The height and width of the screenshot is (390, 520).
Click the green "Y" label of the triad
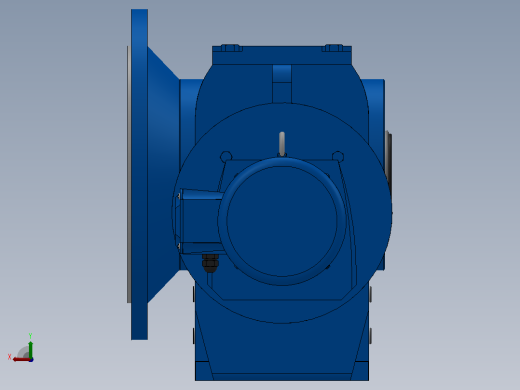[30, 336]
